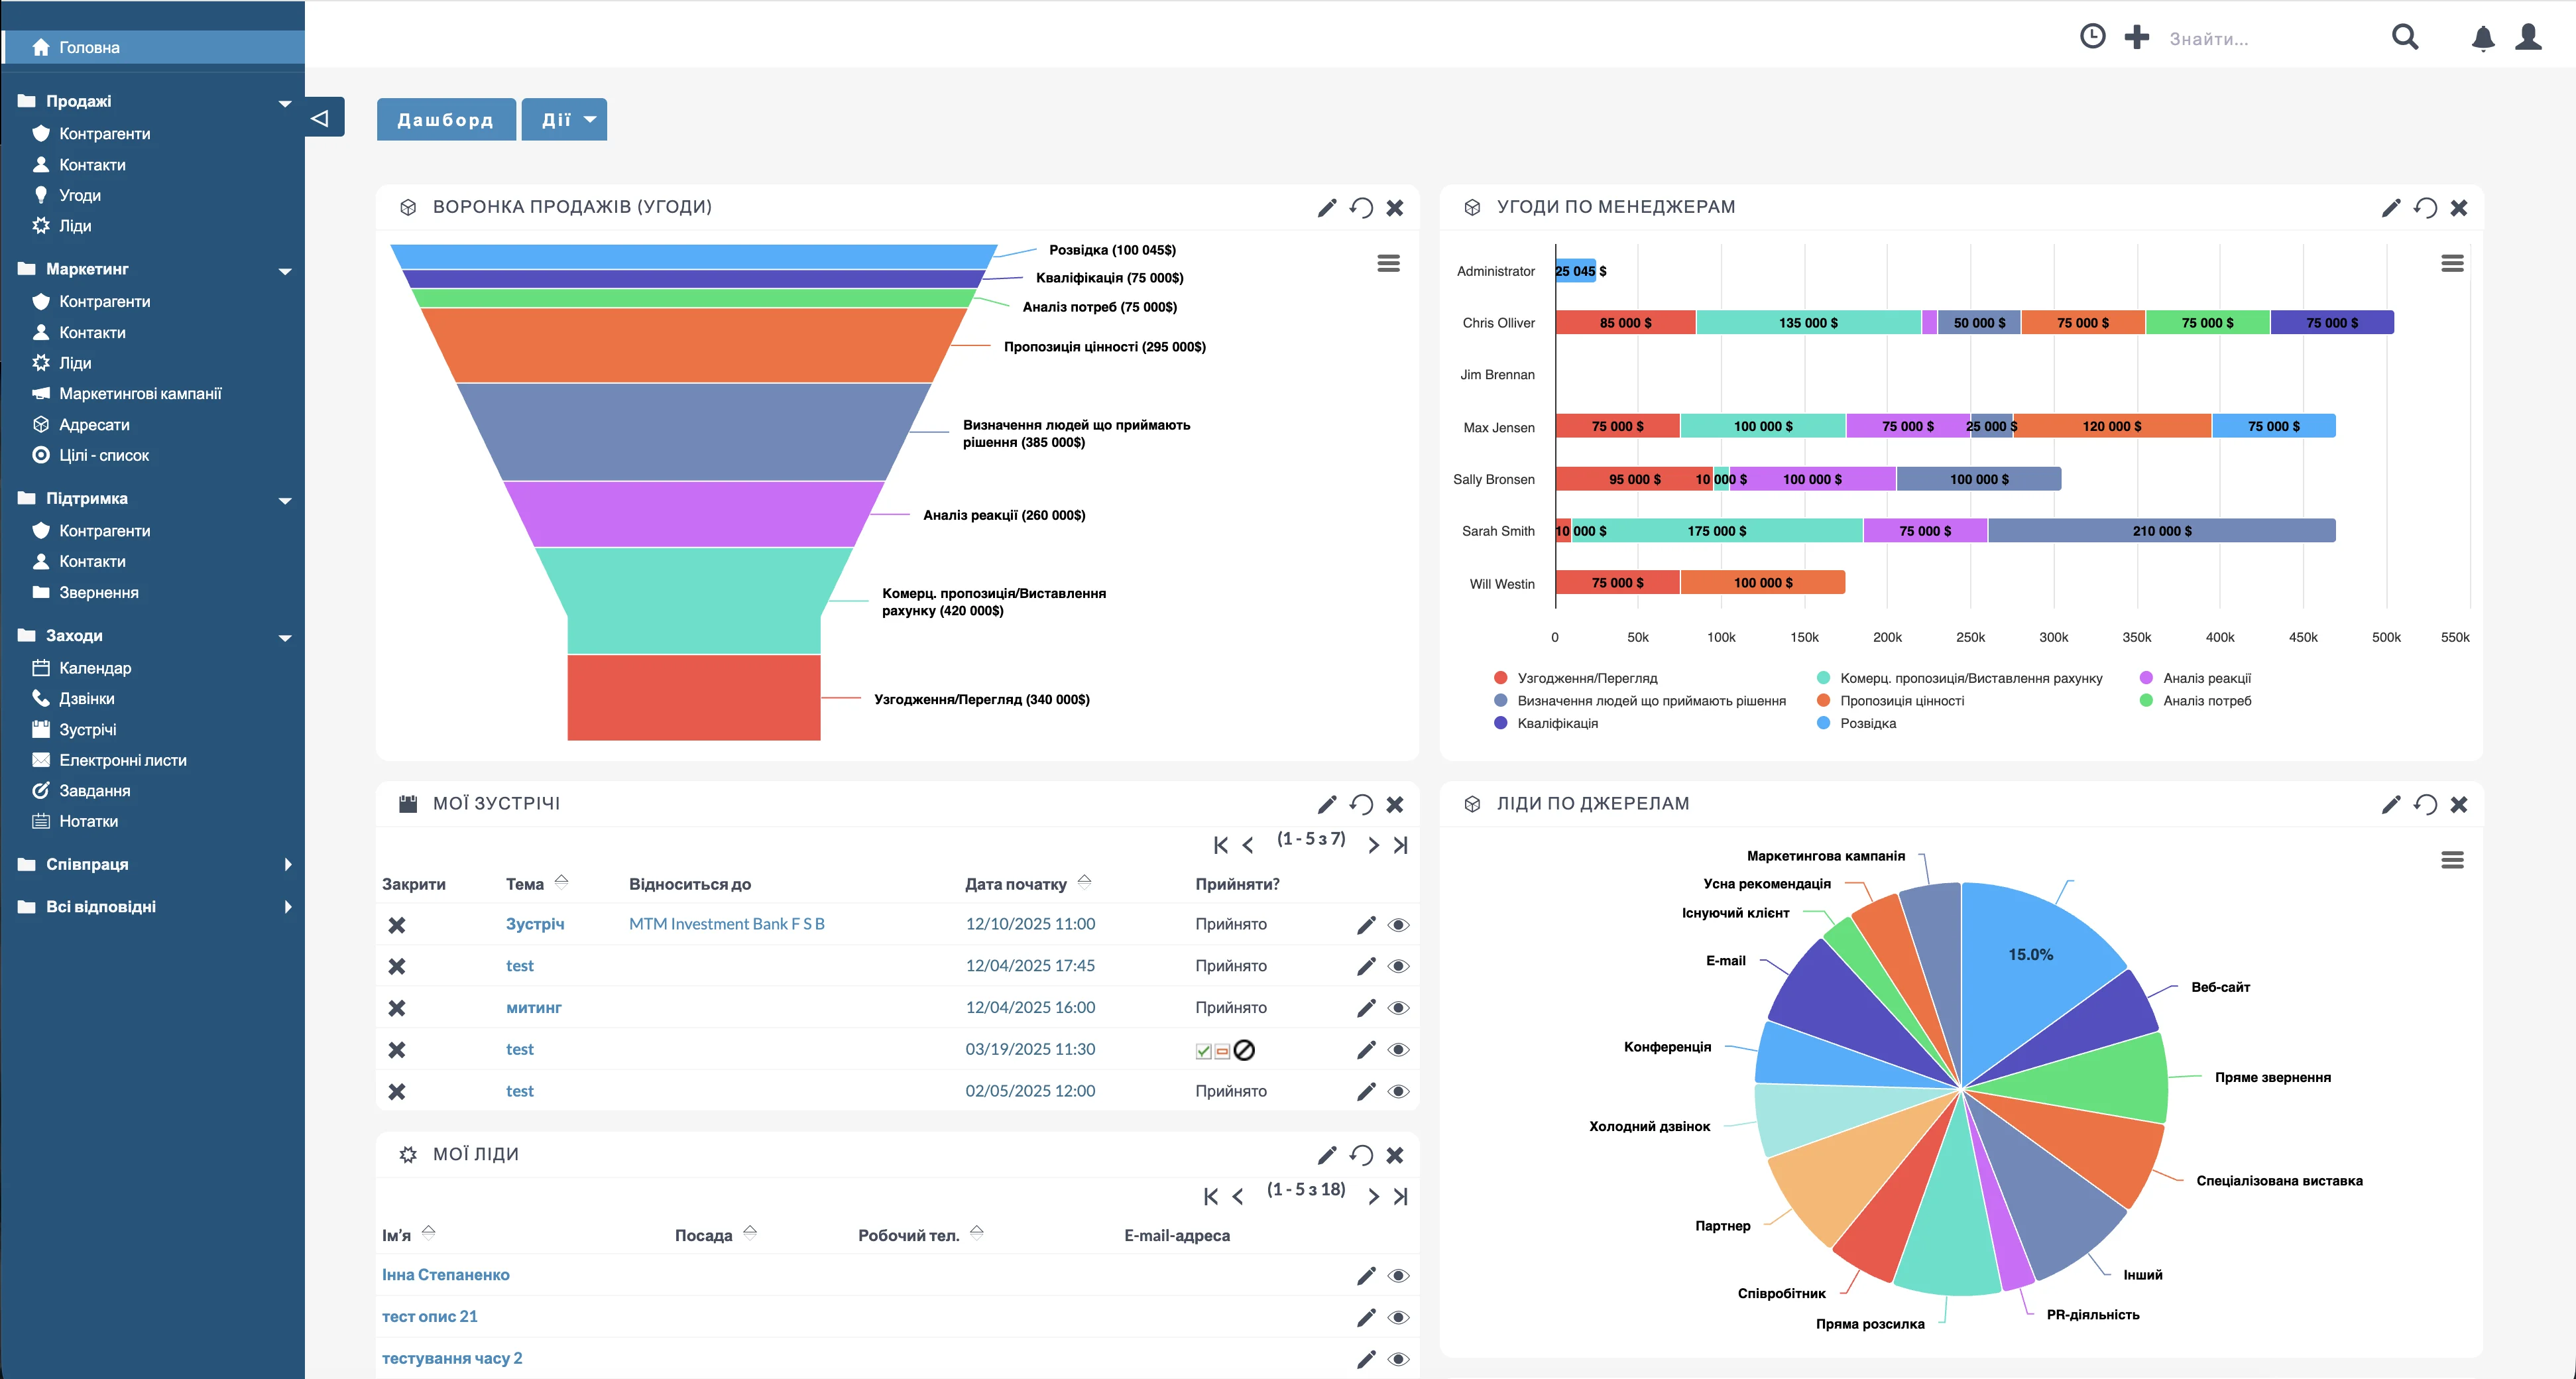The height and width of the screenshot is (1379, 2576).
Task: Expand the Співпраця sidebar section
Action: pyautogui.click(x=287, y=864)
